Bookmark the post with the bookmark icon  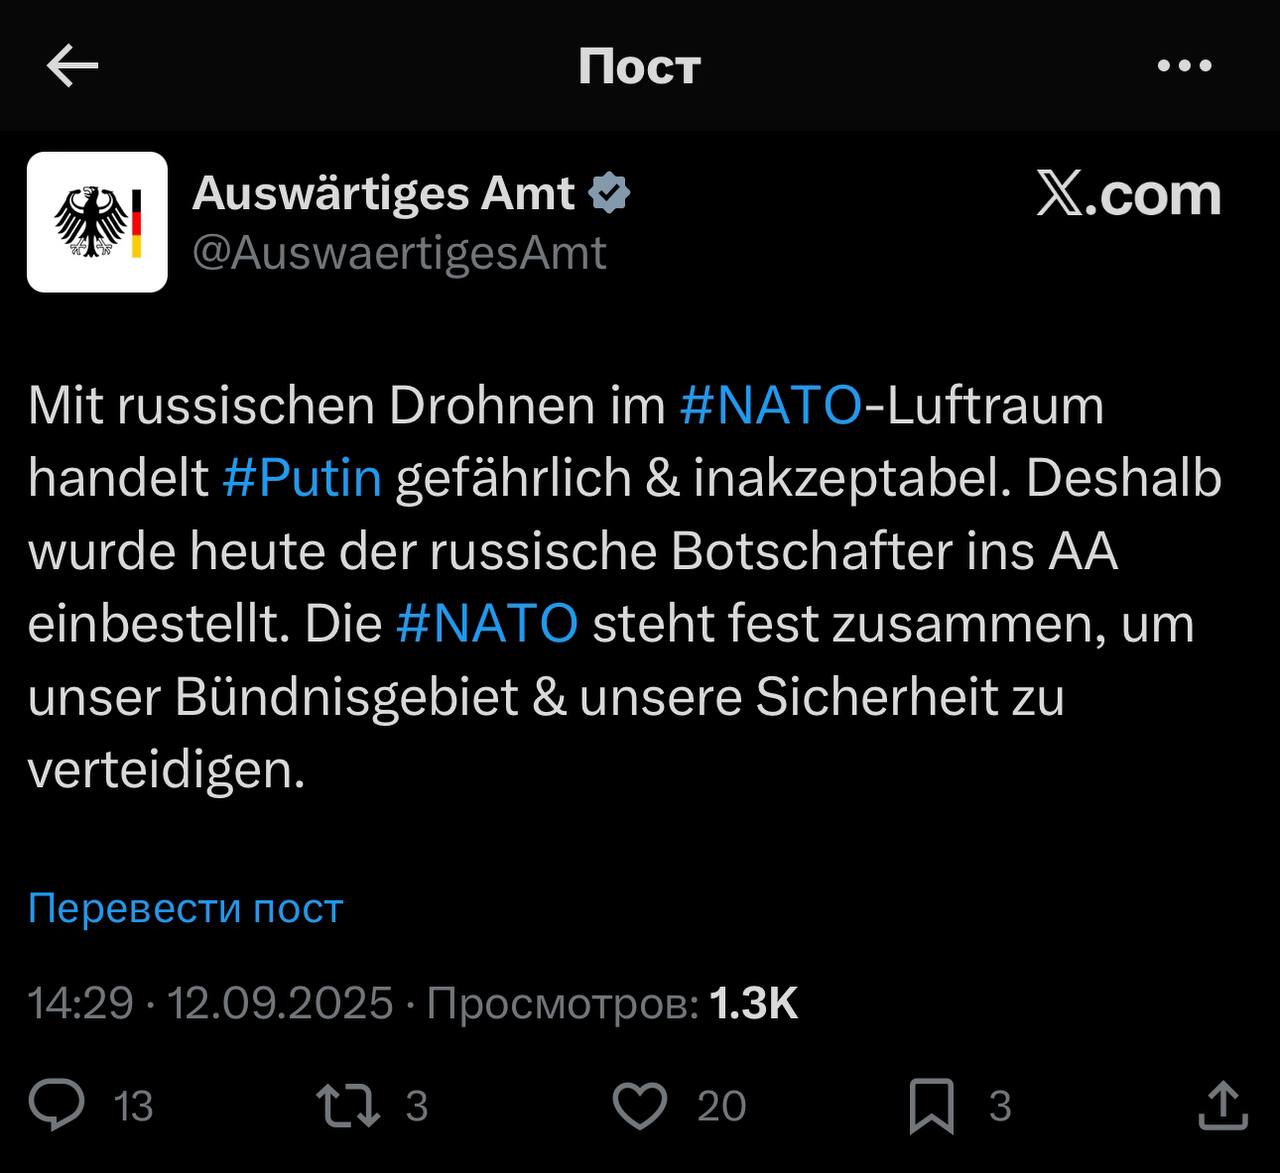931,1106
